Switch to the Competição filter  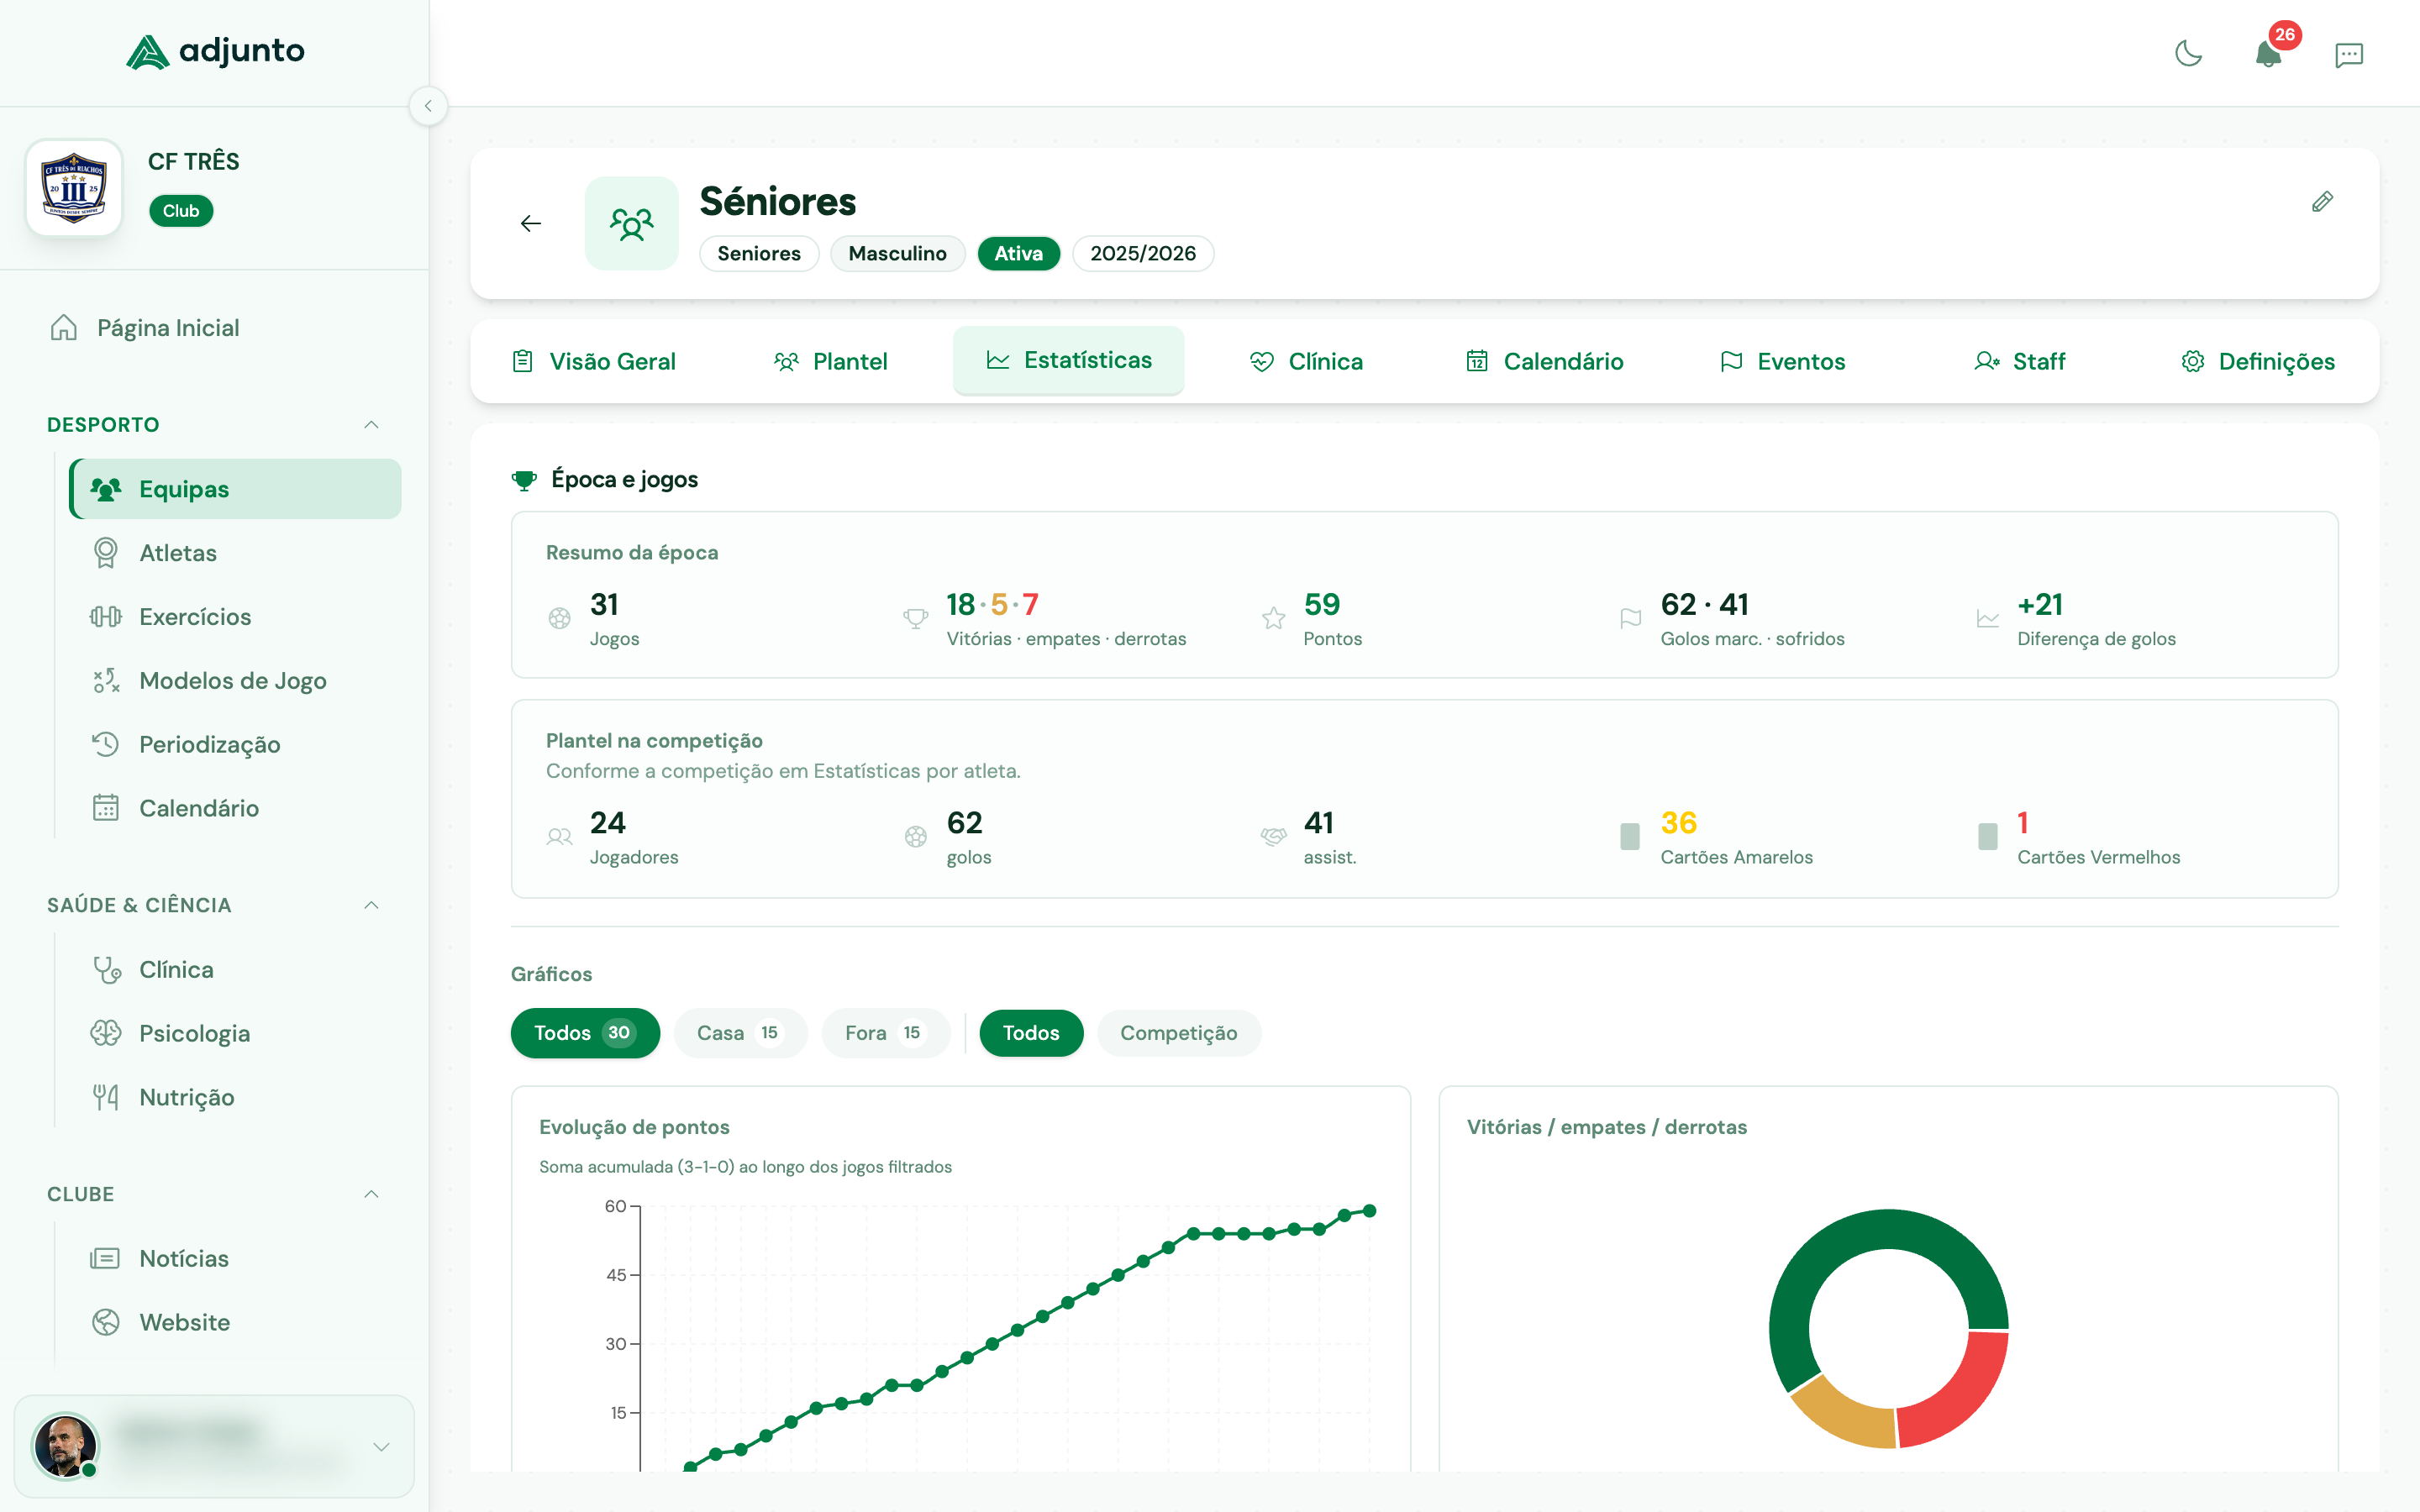coord(1179,1033)
